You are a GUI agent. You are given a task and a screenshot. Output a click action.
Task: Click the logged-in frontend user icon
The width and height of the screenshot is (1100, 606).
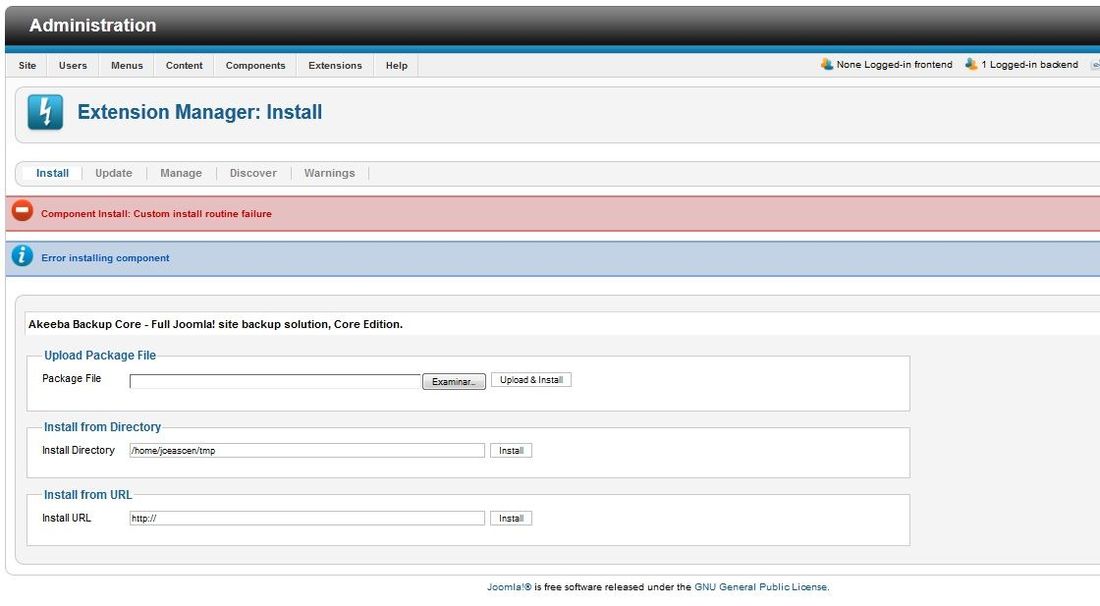826,65
